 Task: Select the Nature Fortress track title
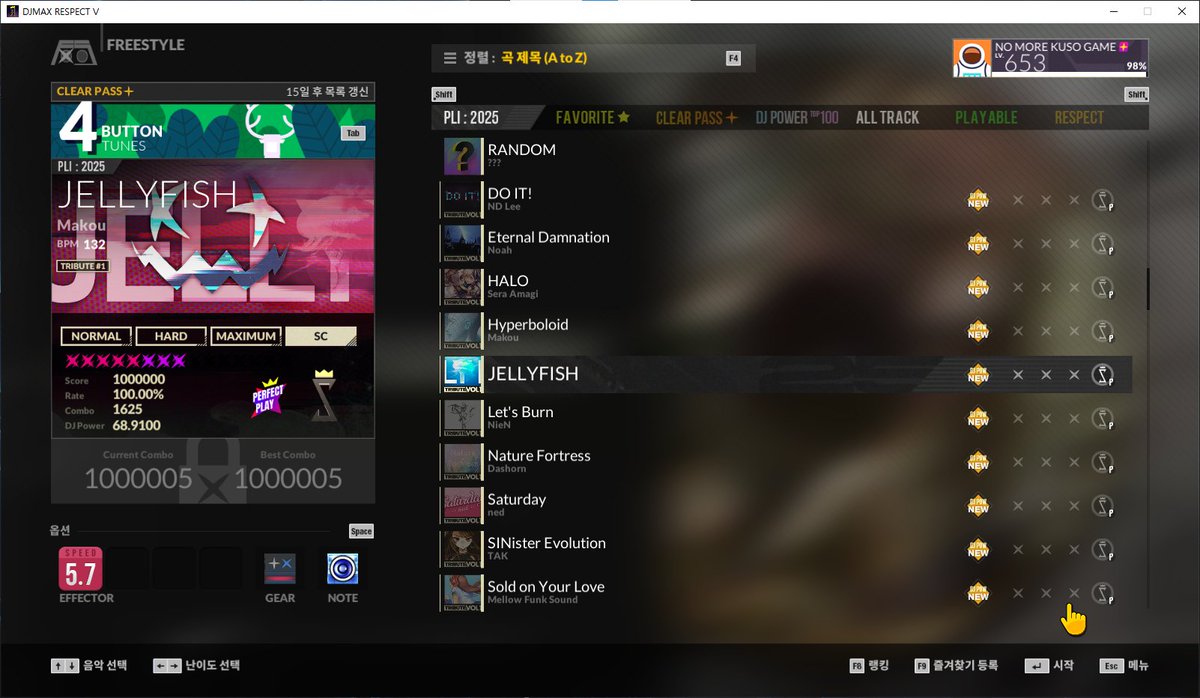click(x=539, y=456)
